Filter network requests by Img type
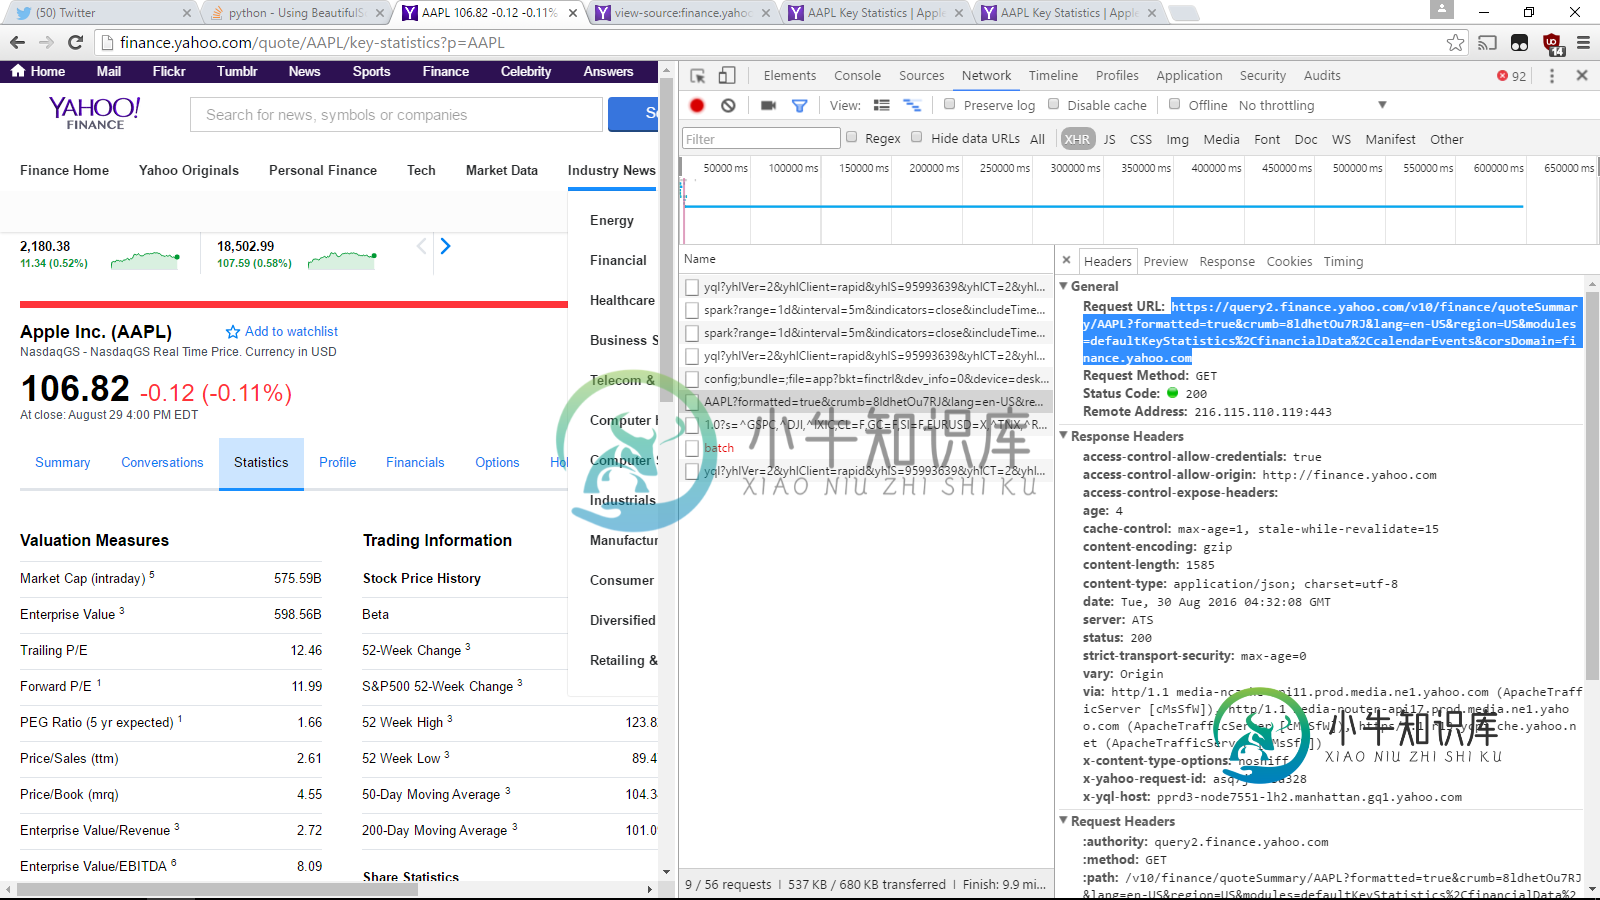Image resolution: width=1600 pixels, height=900 pixels. click(1177, 139)
